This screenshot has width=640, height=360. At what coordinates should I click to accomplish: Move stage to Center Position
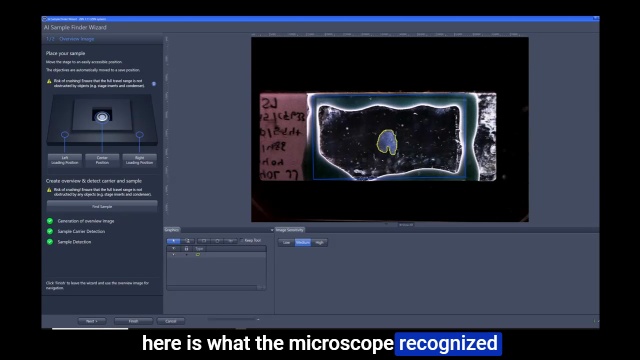[x=102, y=160]
